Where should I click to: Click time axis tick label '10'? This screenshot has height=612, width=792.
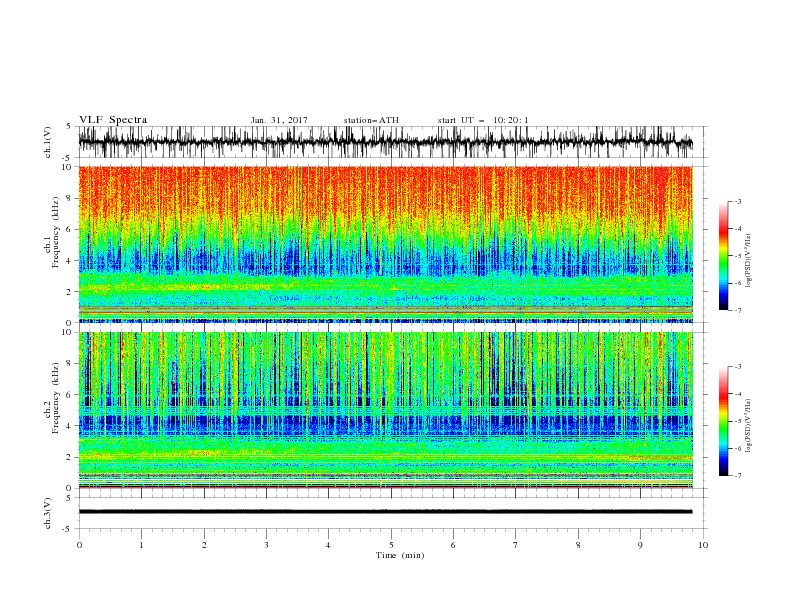click(703, 545)
